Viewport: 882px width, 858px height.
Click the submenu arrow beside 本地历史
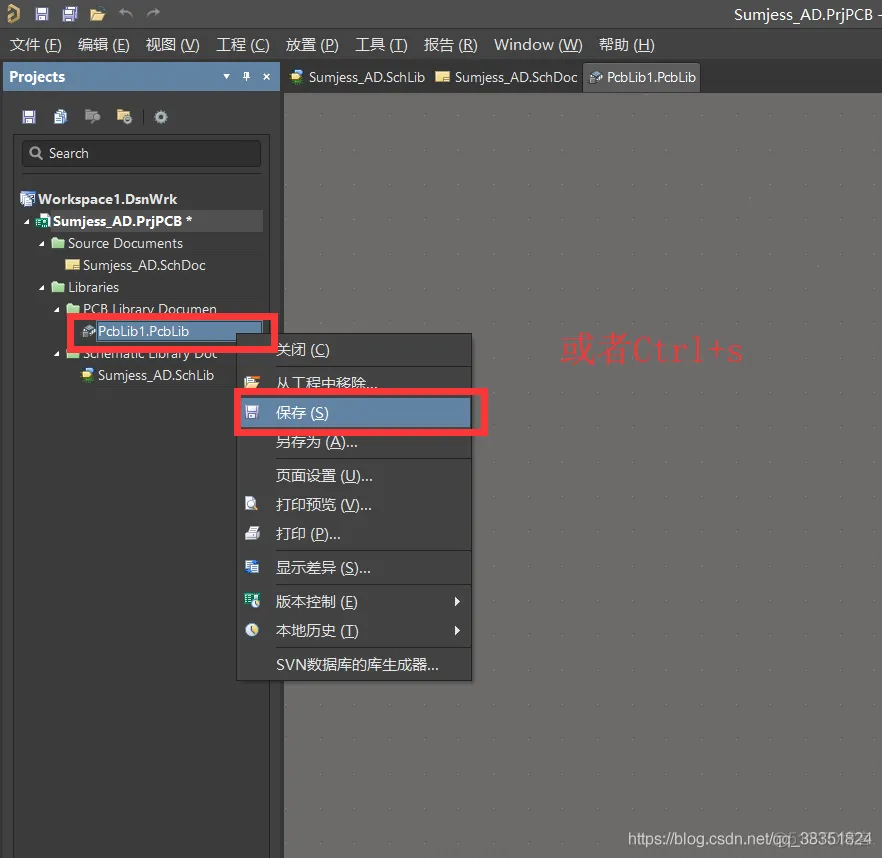click(457, 631)
